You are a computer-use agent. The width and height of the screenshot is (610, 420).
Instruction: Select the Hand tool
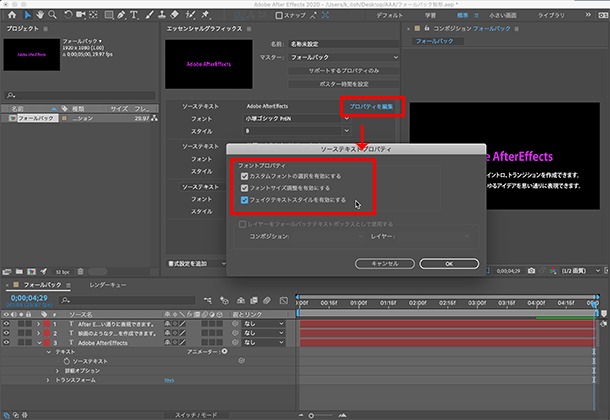click(x=40, y=15)
